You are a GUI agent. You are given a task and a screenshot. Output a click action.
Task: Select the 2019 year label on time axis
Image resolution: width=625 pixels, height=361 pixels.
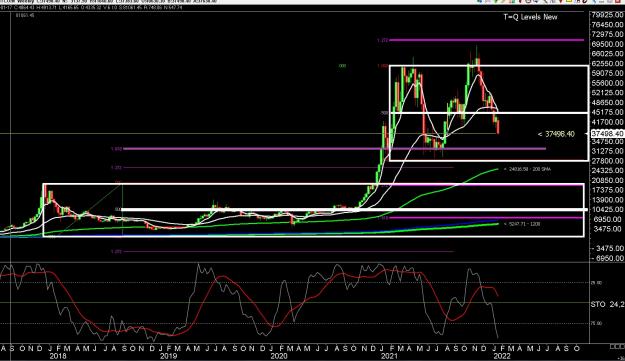pos(168,356)
